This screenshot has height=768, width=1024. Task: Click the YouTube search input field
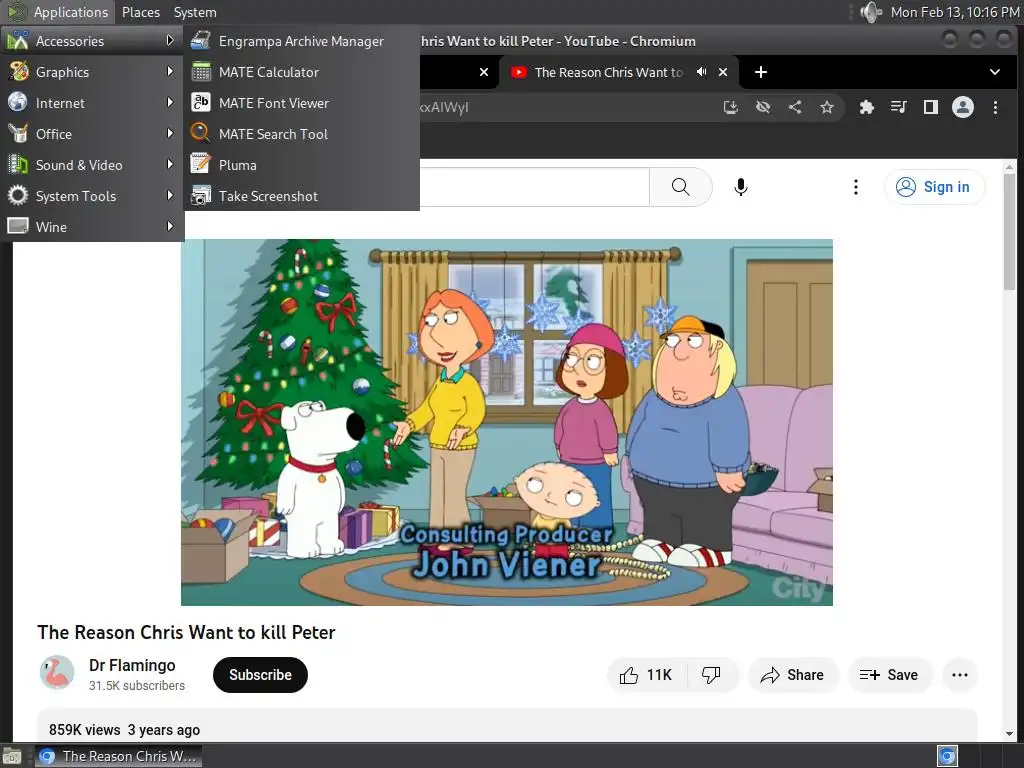coord(534,187)
